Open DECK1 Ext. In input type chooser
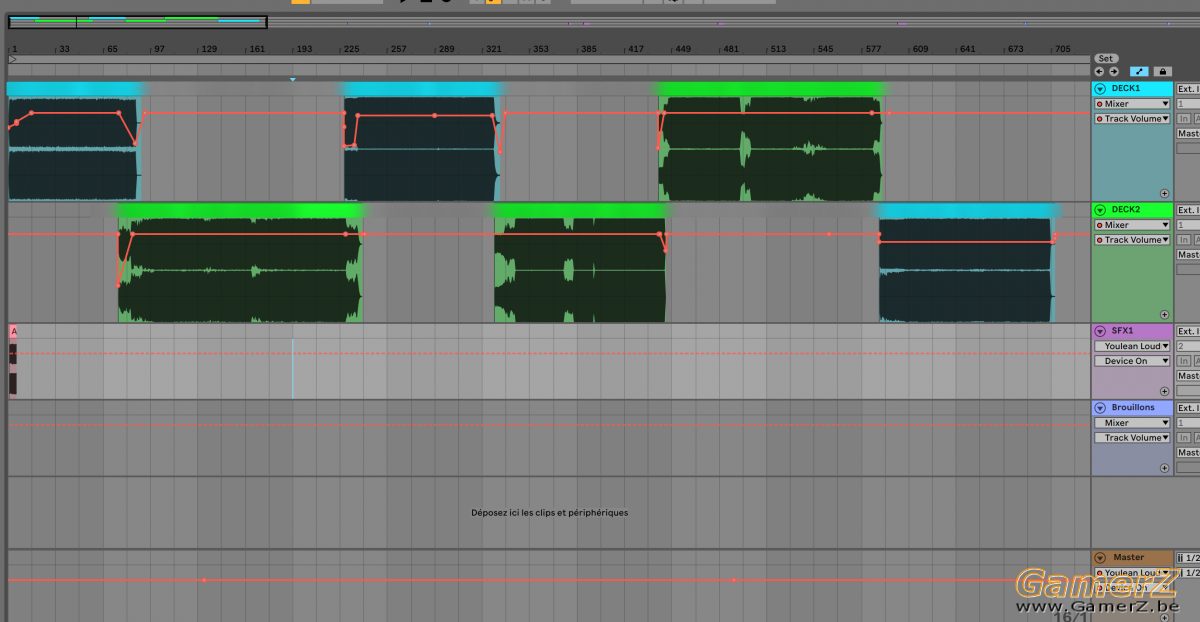The image size is (1200, 622). pos(1188,89)
